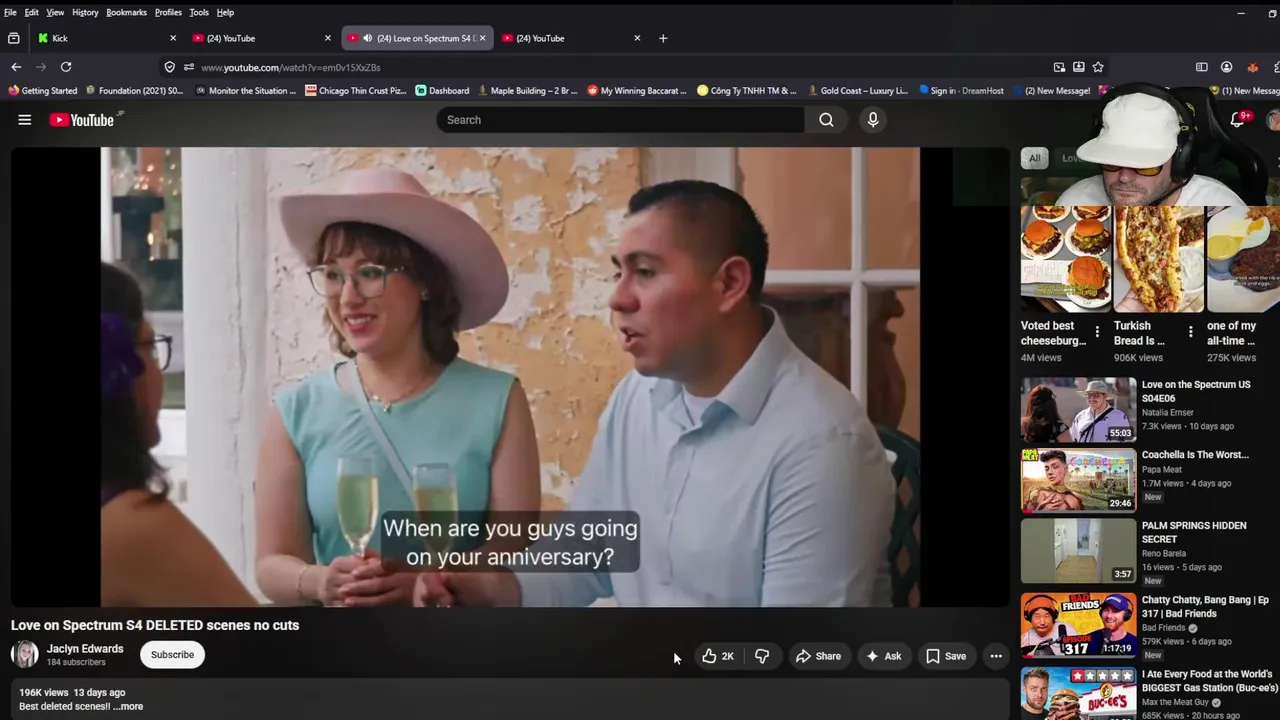The width and height of the screenshot is (1280, 720).
Task: Mute the playing Love on Spectrum tab
Action: (368, 38)
